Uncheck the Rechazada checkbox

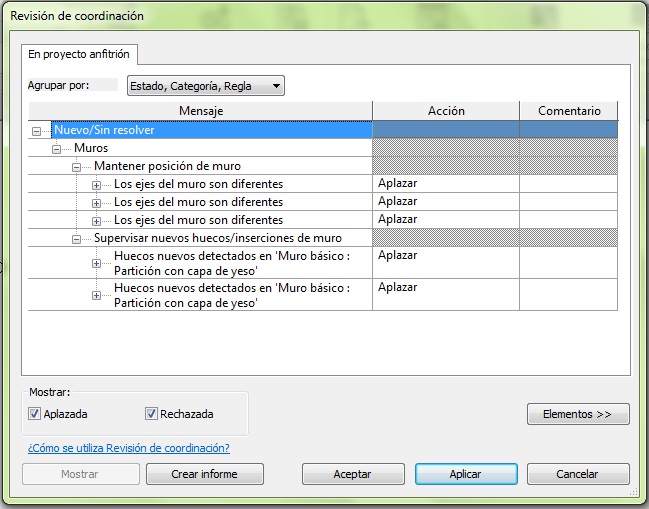click(152, 414)
